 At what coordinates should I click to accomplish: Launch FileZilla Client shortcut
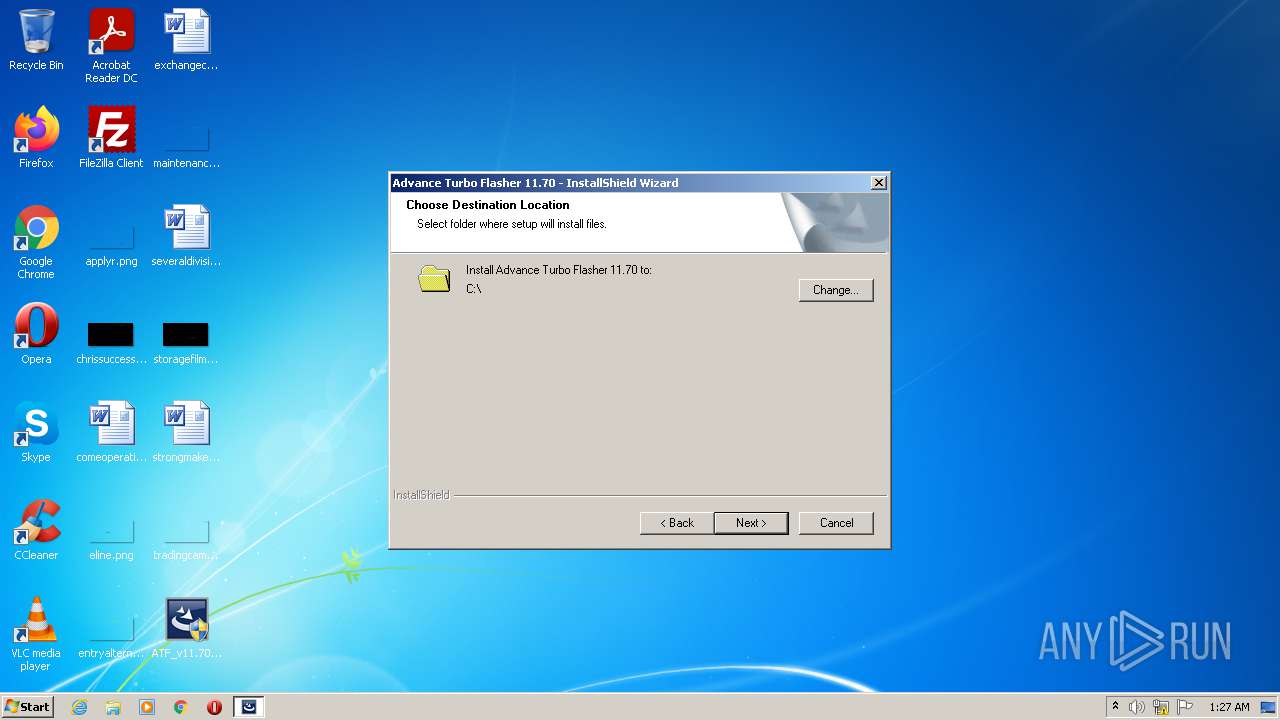[x=111, y=138]
